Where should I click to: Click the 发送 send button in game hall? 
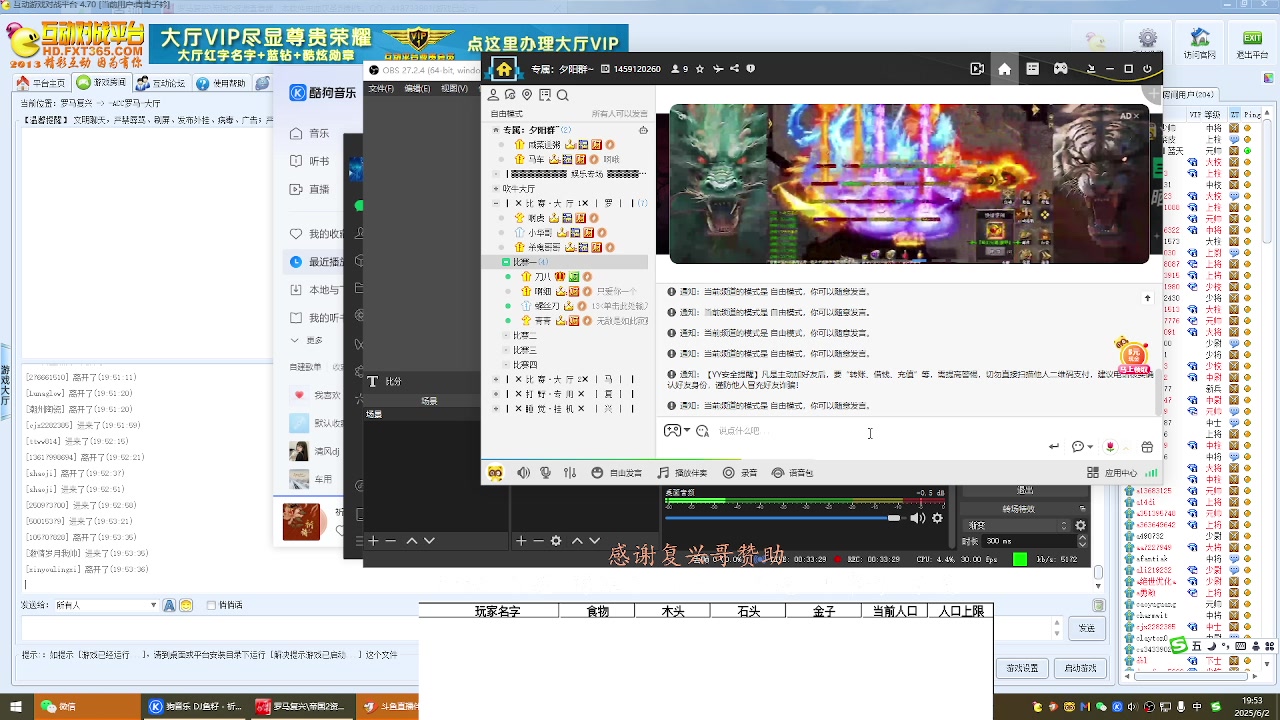pyautogui.click(x=1087, y=628)
